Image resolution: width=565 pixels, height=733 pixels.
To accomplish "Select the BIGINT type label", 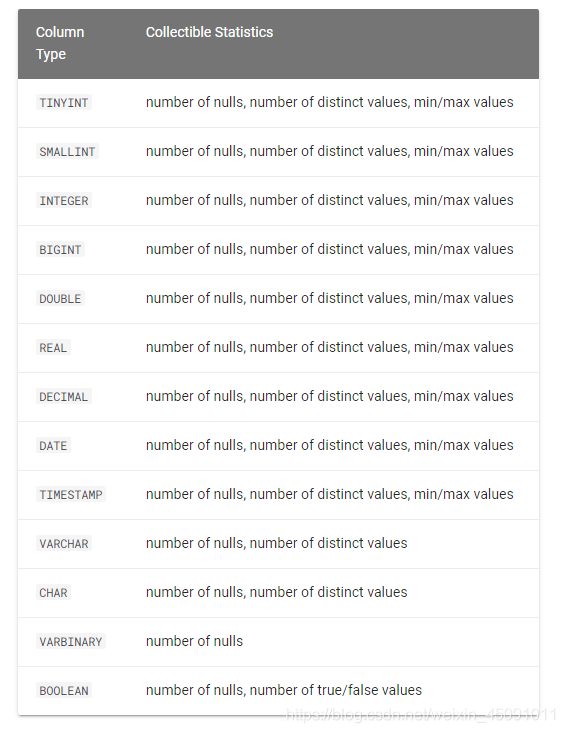I will point(60,250).
